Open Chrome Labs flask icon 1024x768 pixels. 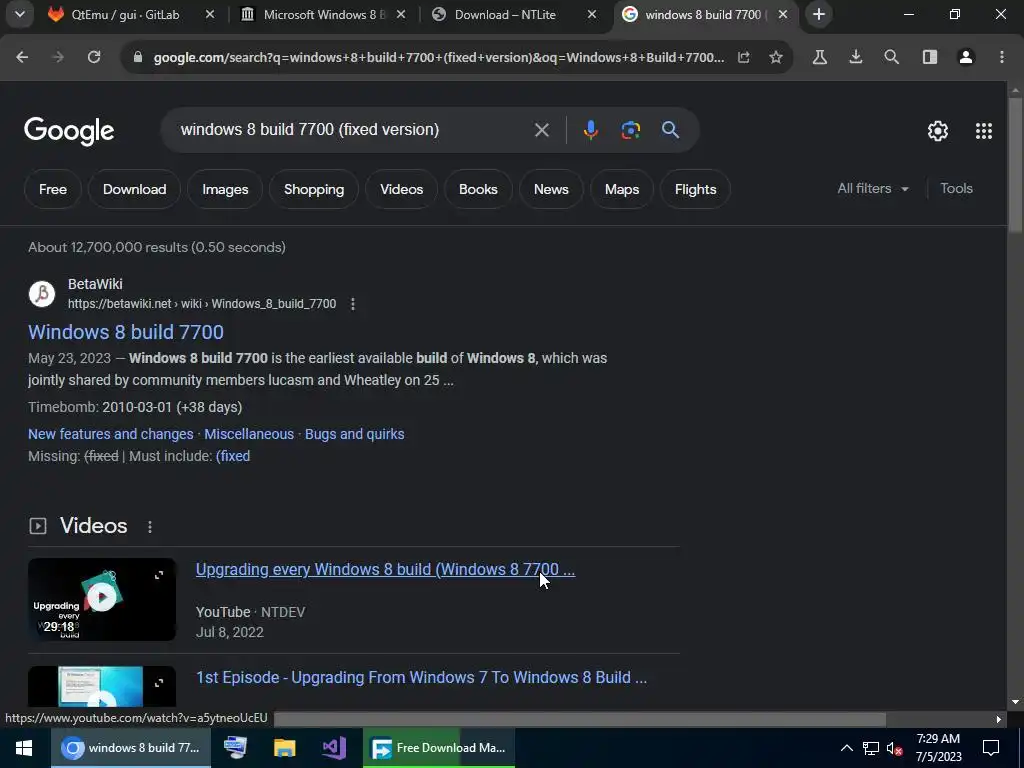[x=820, y=57]
